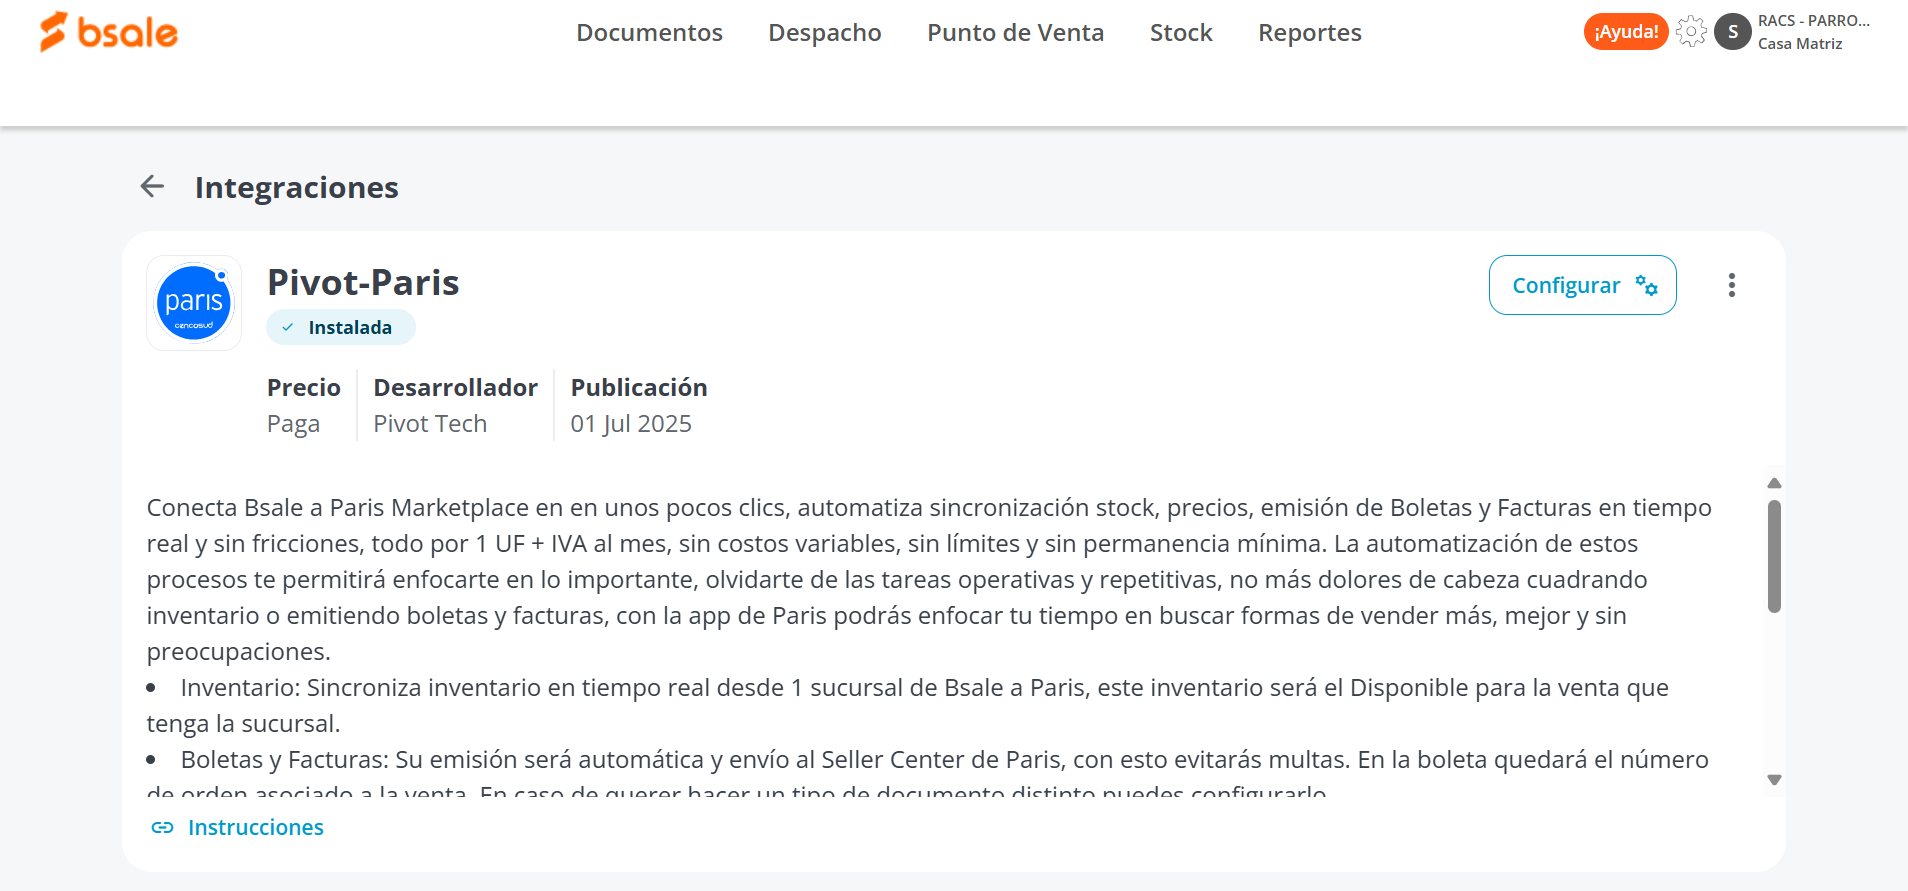Screen dimensions: 1908x891
Task: Click the Instalada status badge
Action: (x=340, y=327)
